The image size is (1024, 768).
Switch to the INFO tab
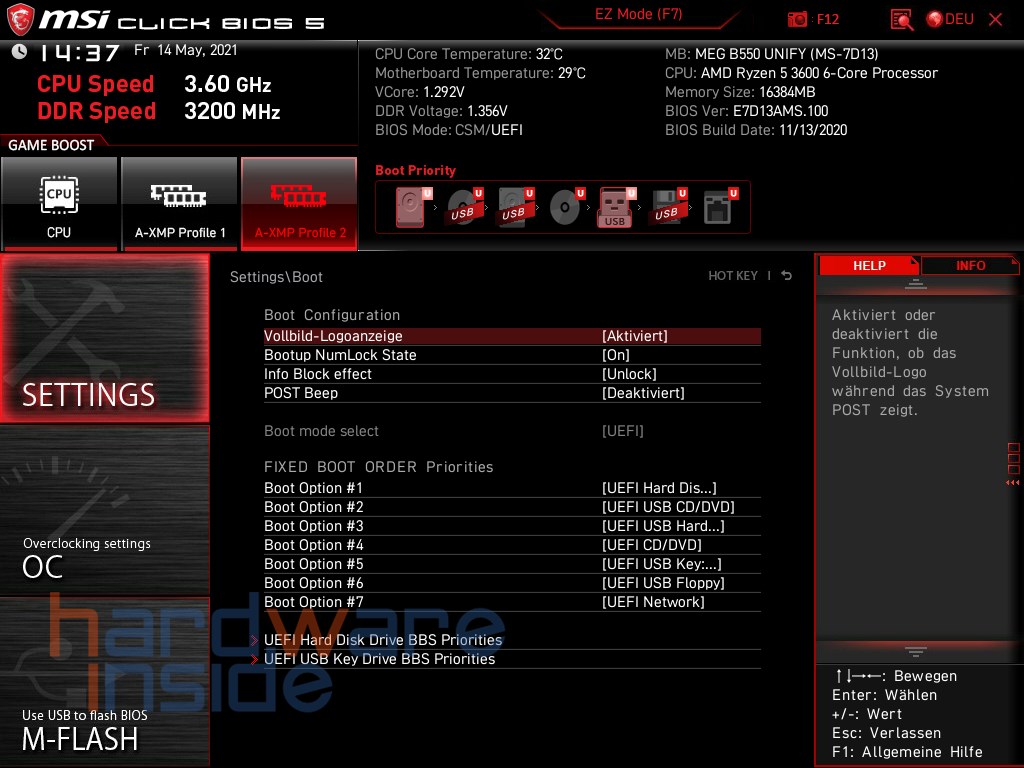click(970, 265)
